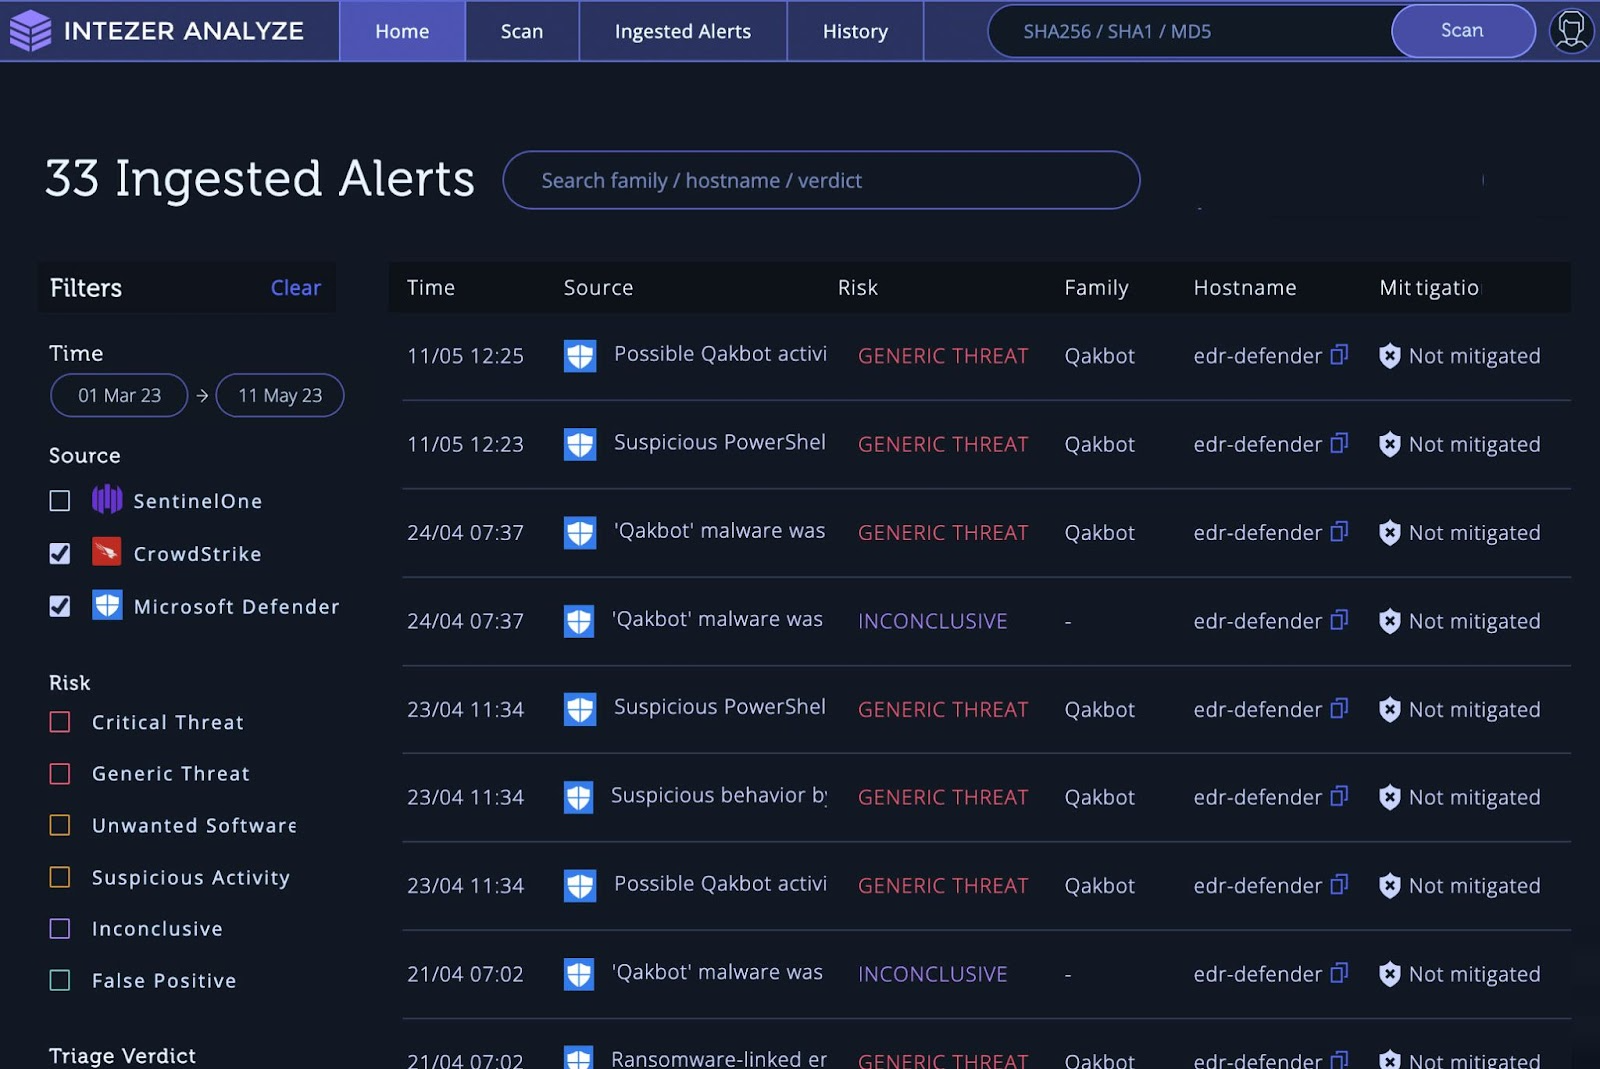Open the end date picker 11 May 23
This screenshot has width=1600, height=1069.
(x=280, y=396)
